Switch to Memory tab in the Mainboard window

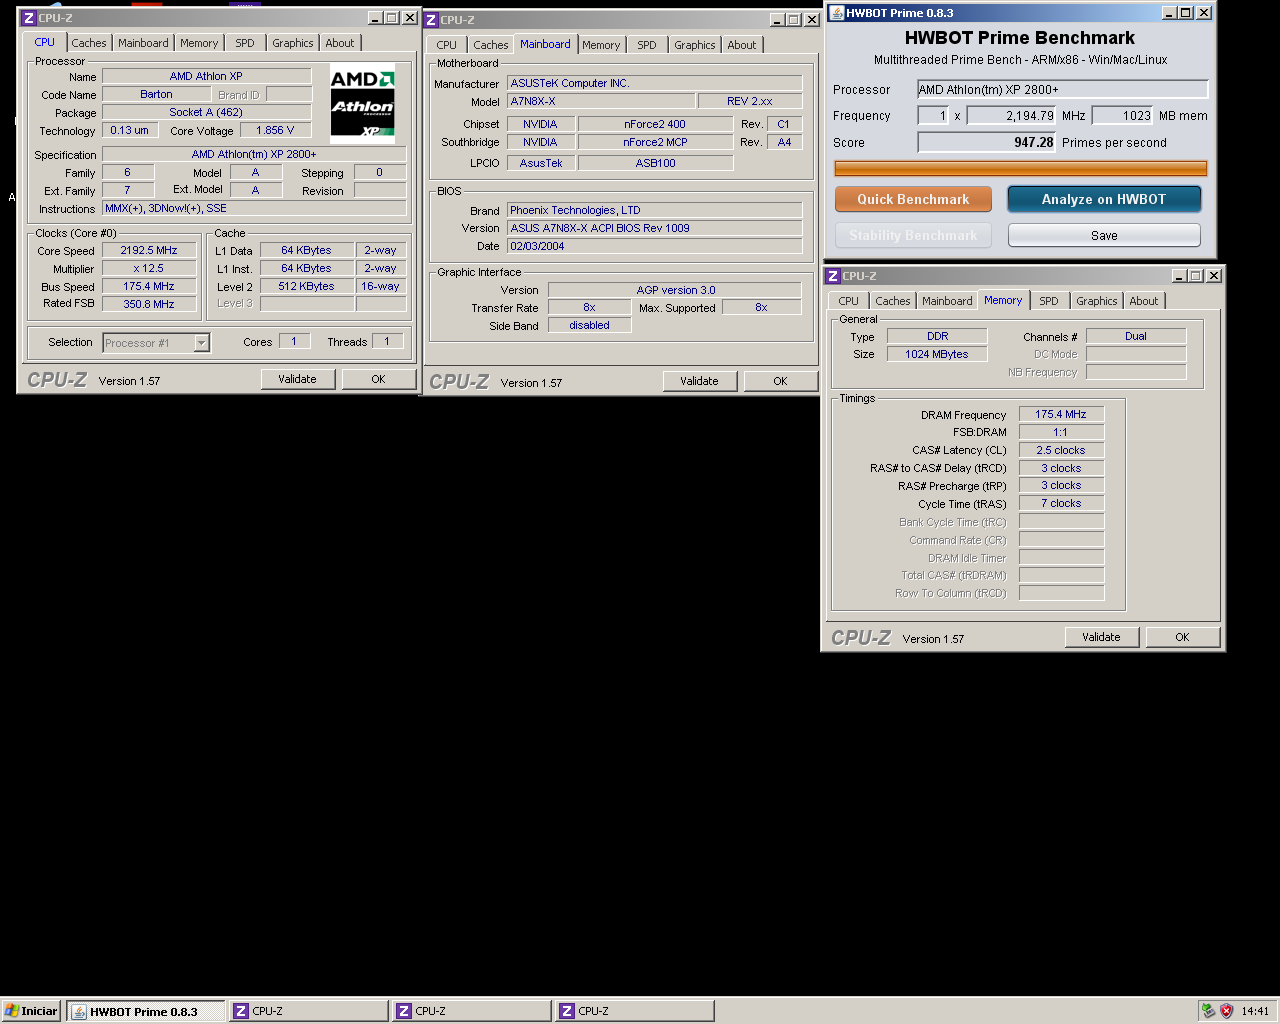[601, 45]
